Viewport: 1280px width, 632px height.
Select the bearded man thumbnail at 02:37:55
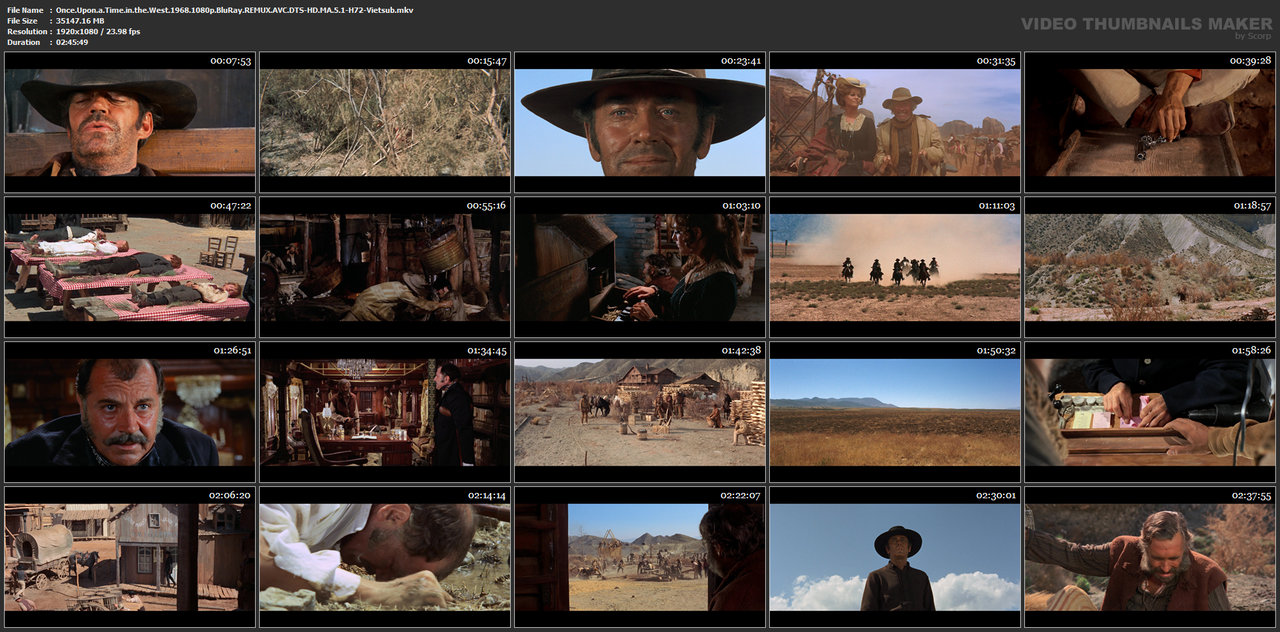pos(1150,556)
